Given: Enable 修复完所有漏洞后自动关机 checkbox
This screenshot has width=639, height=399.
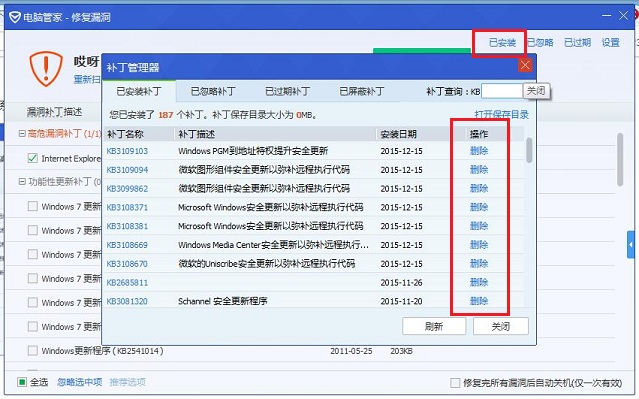Looking at the screenshot, I should [x=455, y=383].
